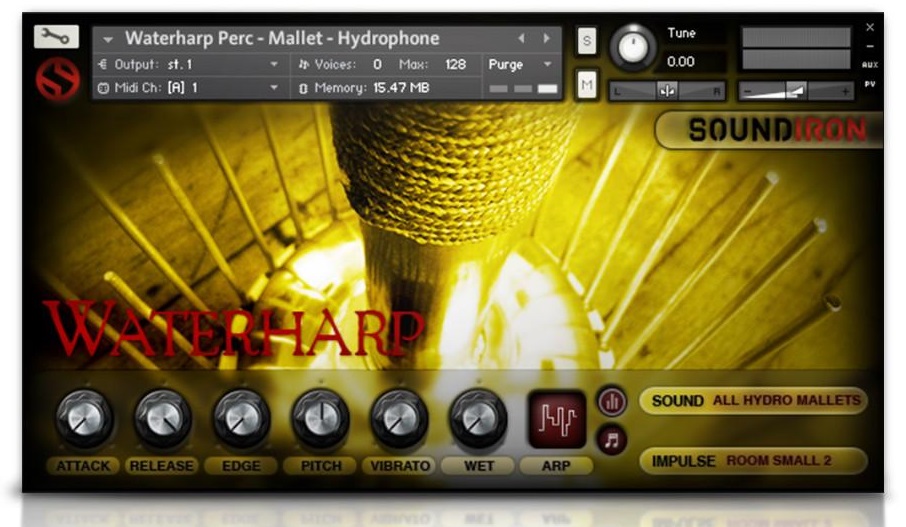Click the round EQ bars icon
Viewport: 906px width, 527px height.
click(612, 401)
